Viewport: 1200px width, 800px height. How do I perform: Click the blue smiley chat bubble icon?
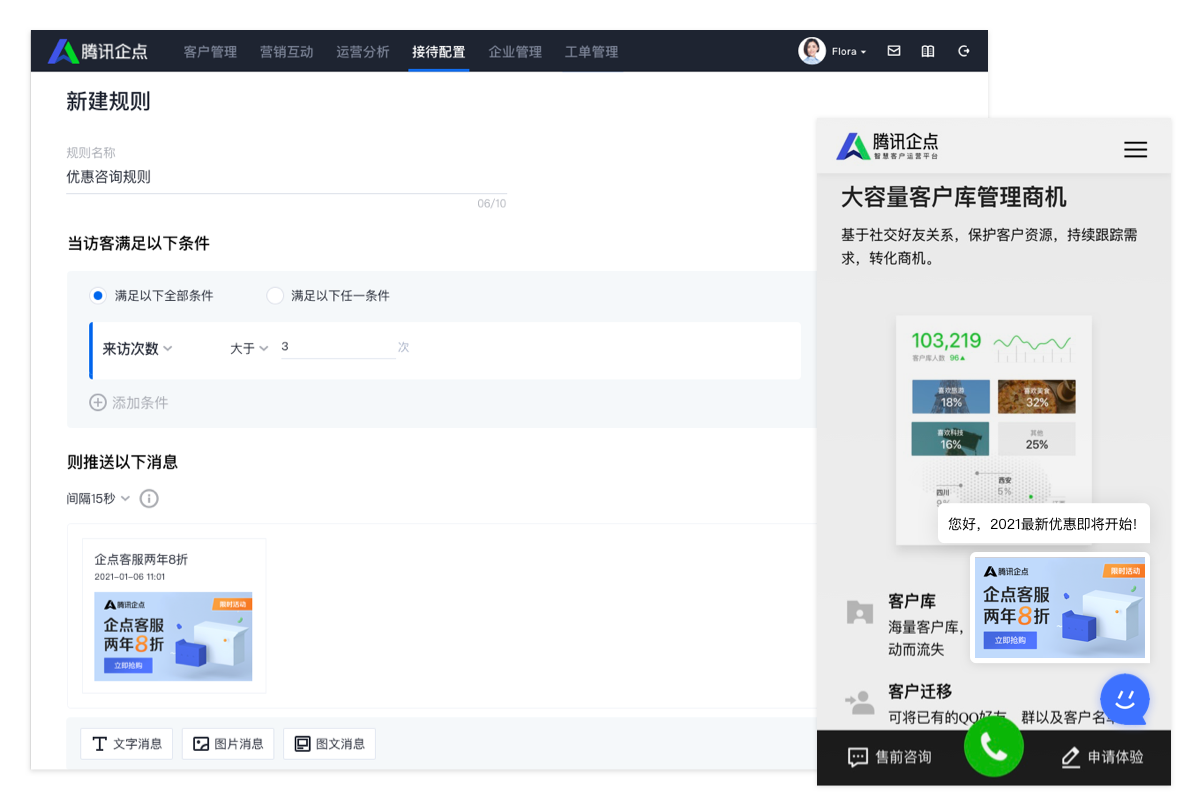[x=1125, y=699]
